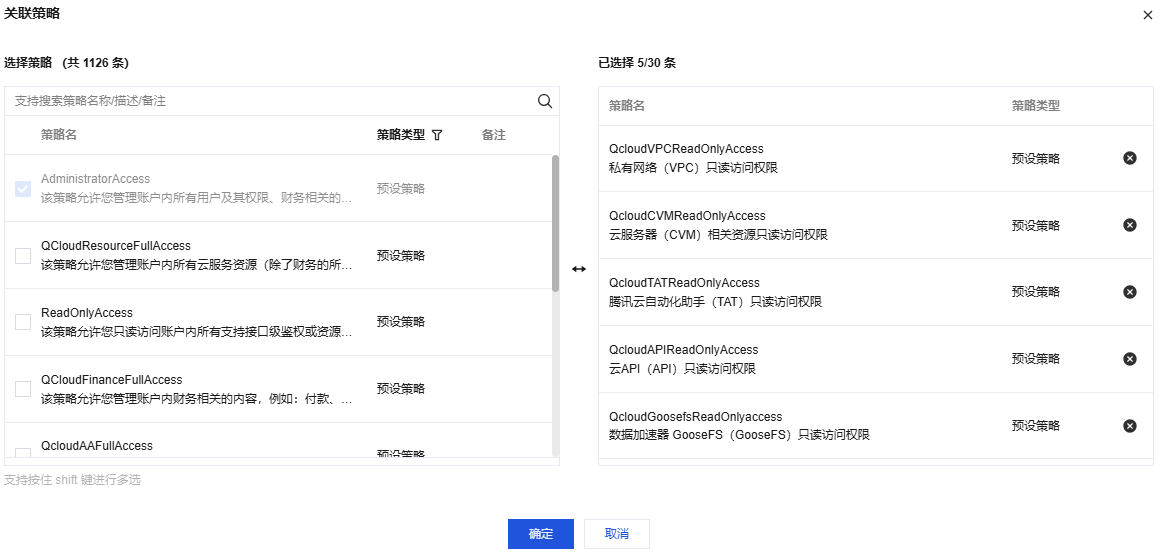The height and width of the screenshot is (554, 1161).
Task: Click the 策略类型 header in the selected table
Action: point(1036,105)
